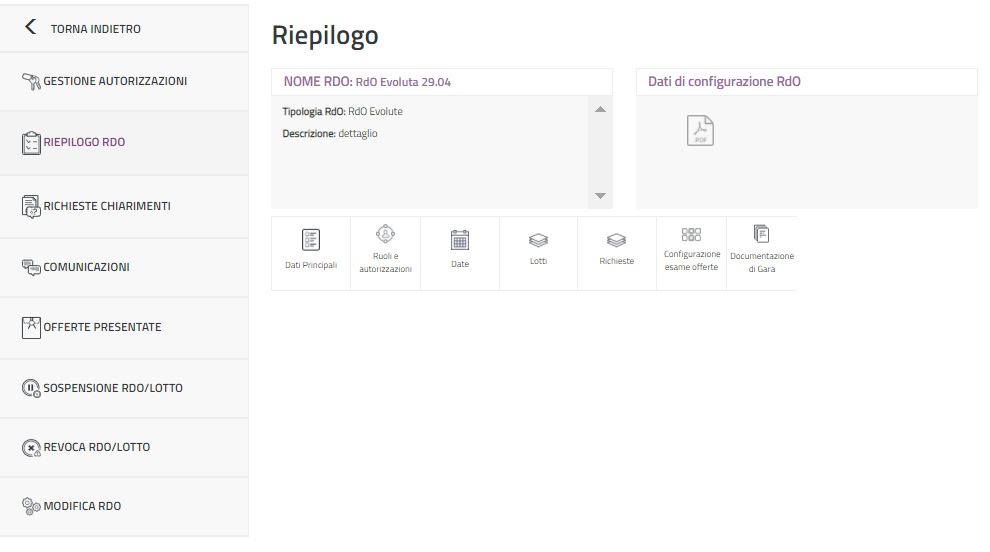
Task: Select Riepilogo RDO in sidebar
Action: click(x=84, y=142)
